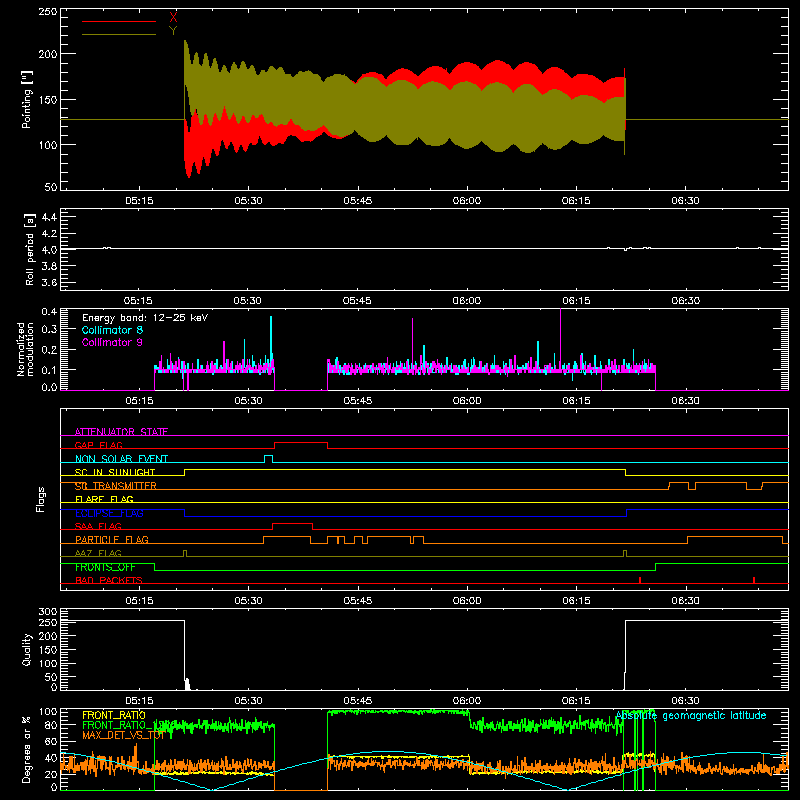Click the 300 tick on Quality axis

[x=48, y=612]
